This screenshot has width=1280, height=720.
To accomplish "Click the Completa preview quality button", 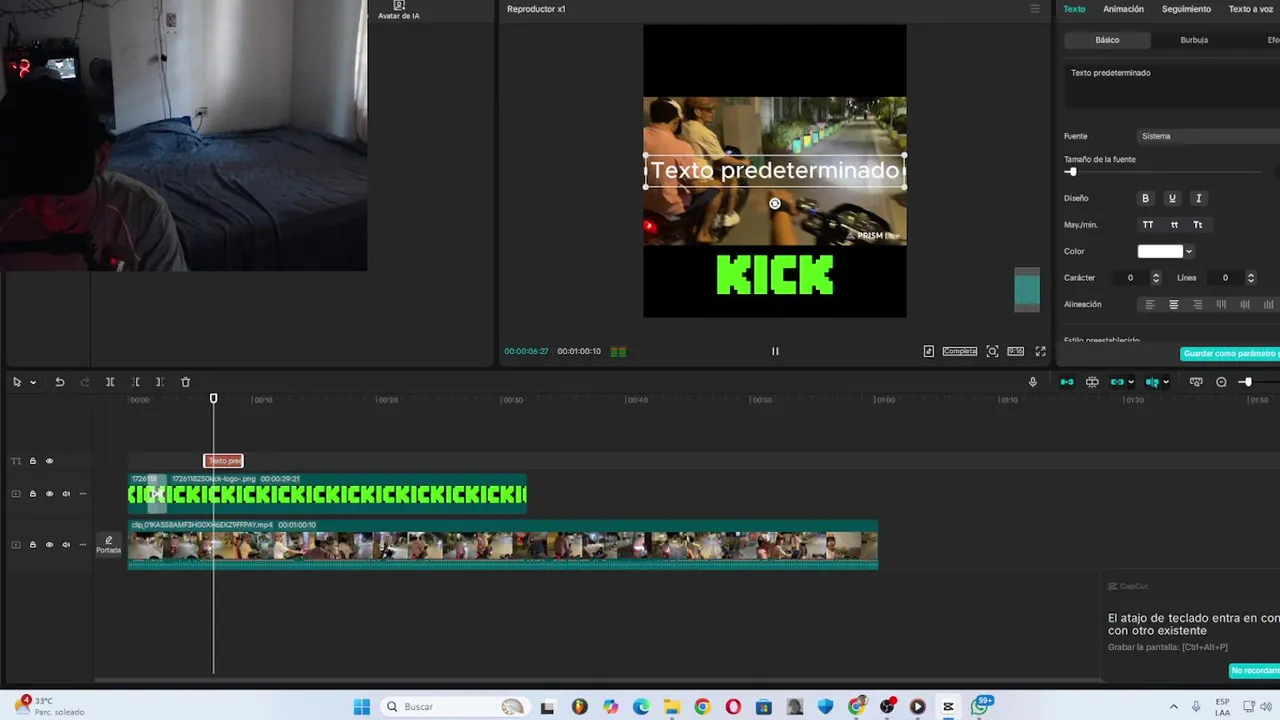I will pos(960,351).
